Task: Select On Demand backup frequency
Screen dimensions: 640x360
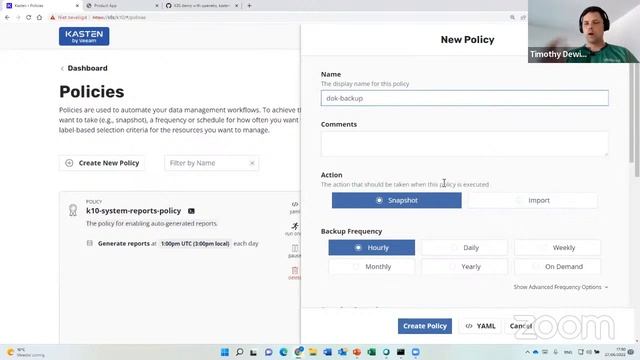Action: [x=557, y=267]
